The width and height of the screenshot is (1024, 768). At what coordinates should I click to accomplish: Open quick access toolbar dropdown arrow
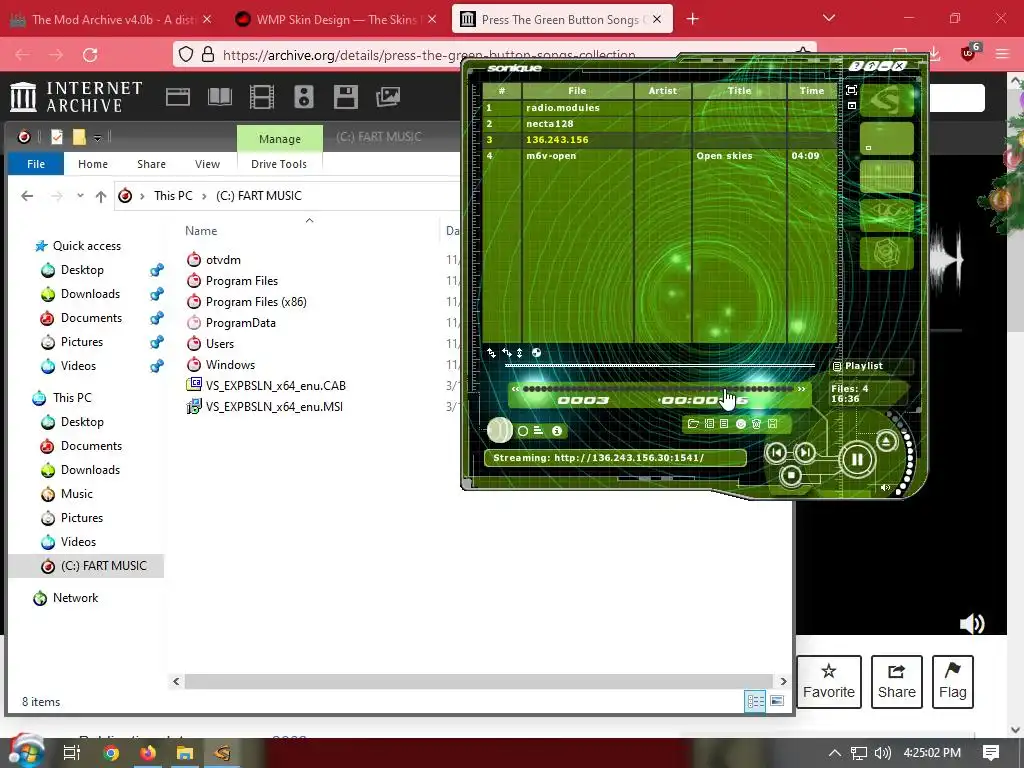coord(97,137)
